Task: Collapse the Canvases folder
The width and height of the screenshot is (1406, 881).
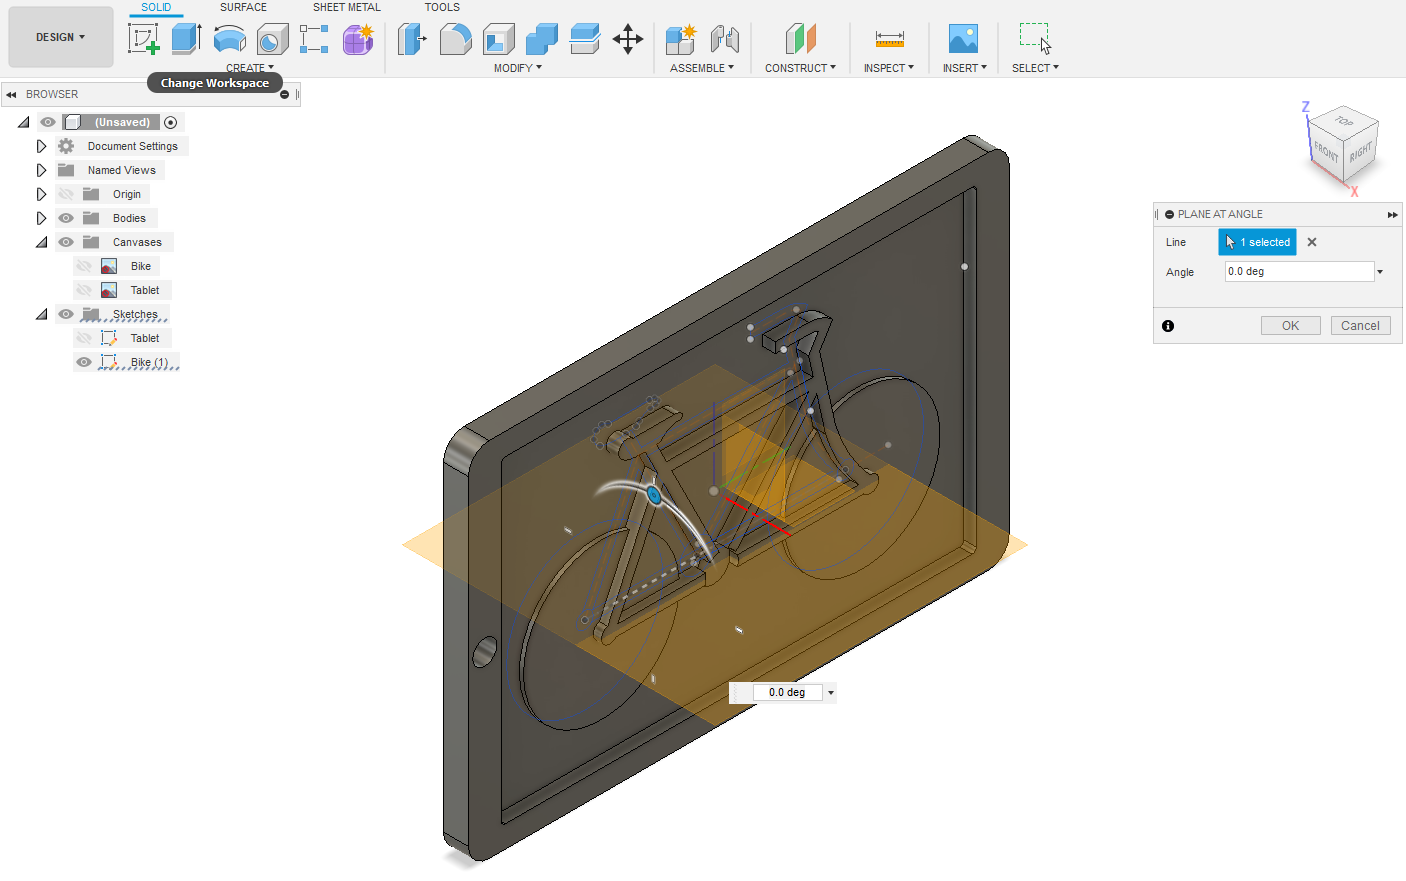Action: point(41,242)
